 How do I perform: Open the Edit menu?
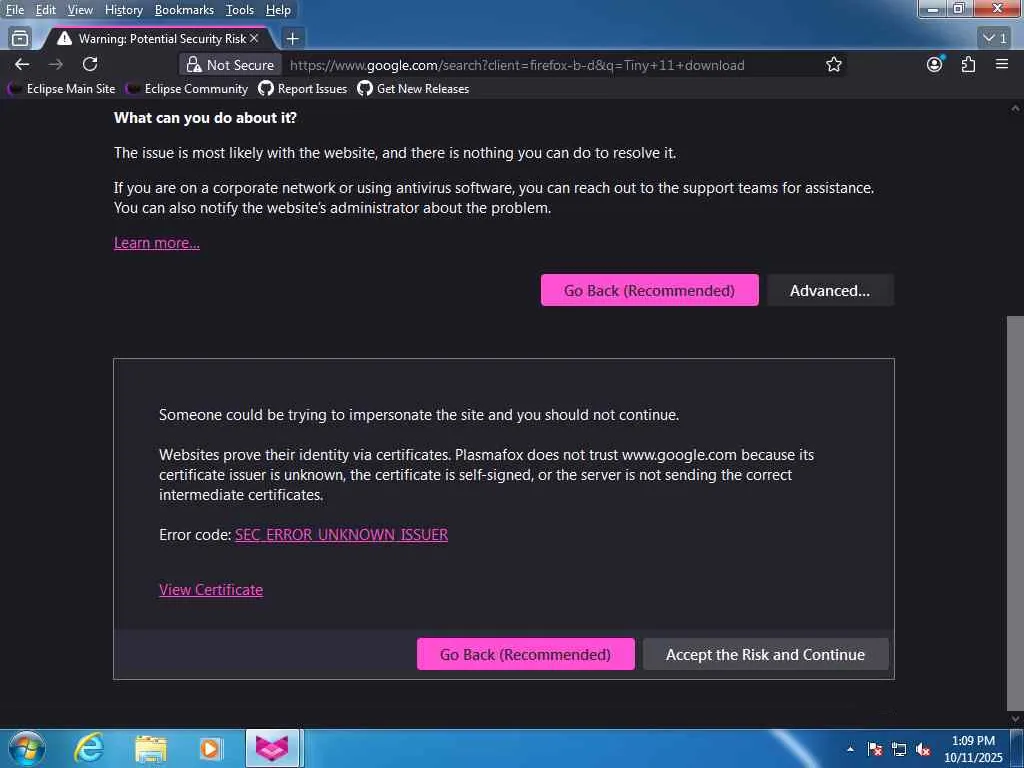pyautogui.click(x=45, y=10)
